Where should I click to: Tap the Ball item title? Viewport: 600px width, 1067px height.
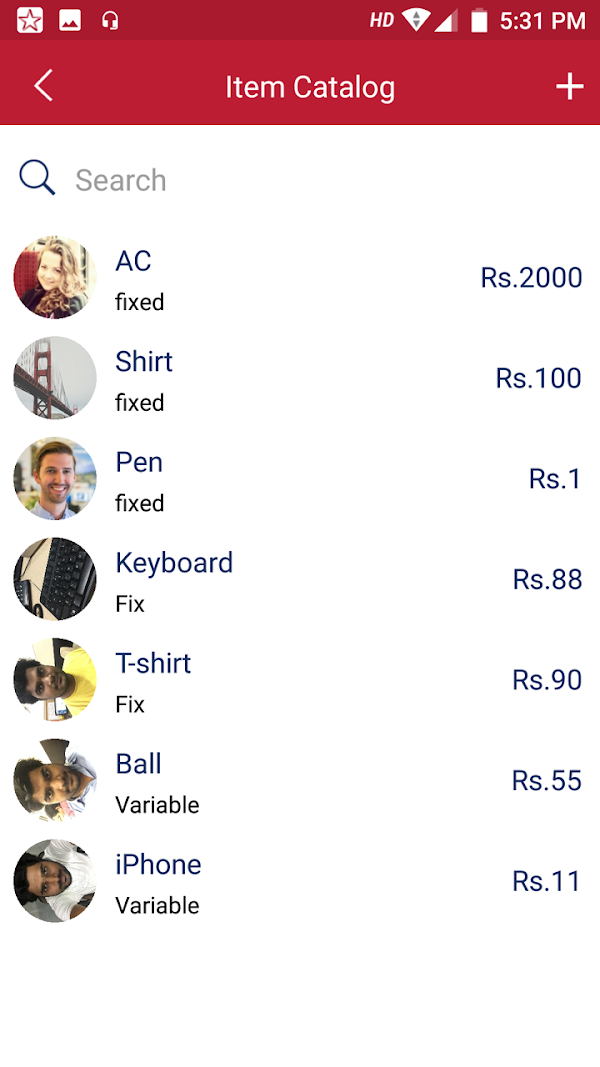pos(138,764)
